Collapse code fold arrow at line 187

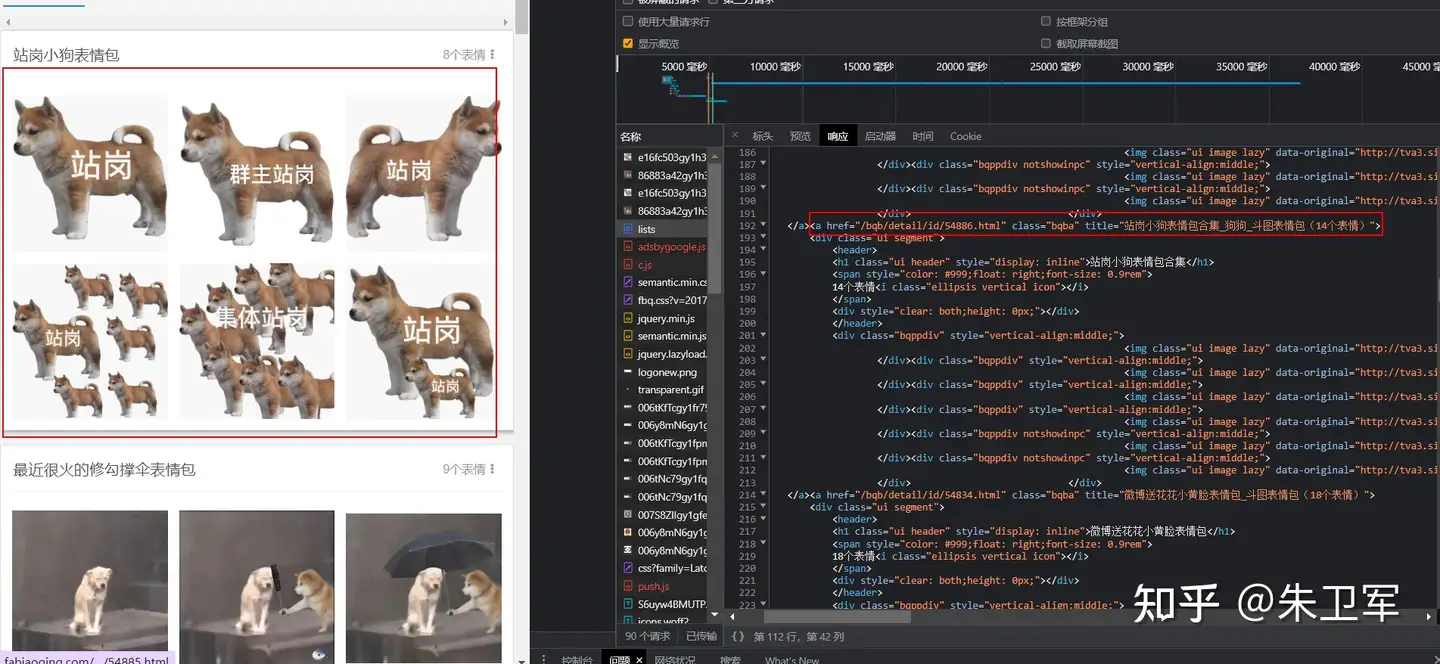(x=763, y=164)
